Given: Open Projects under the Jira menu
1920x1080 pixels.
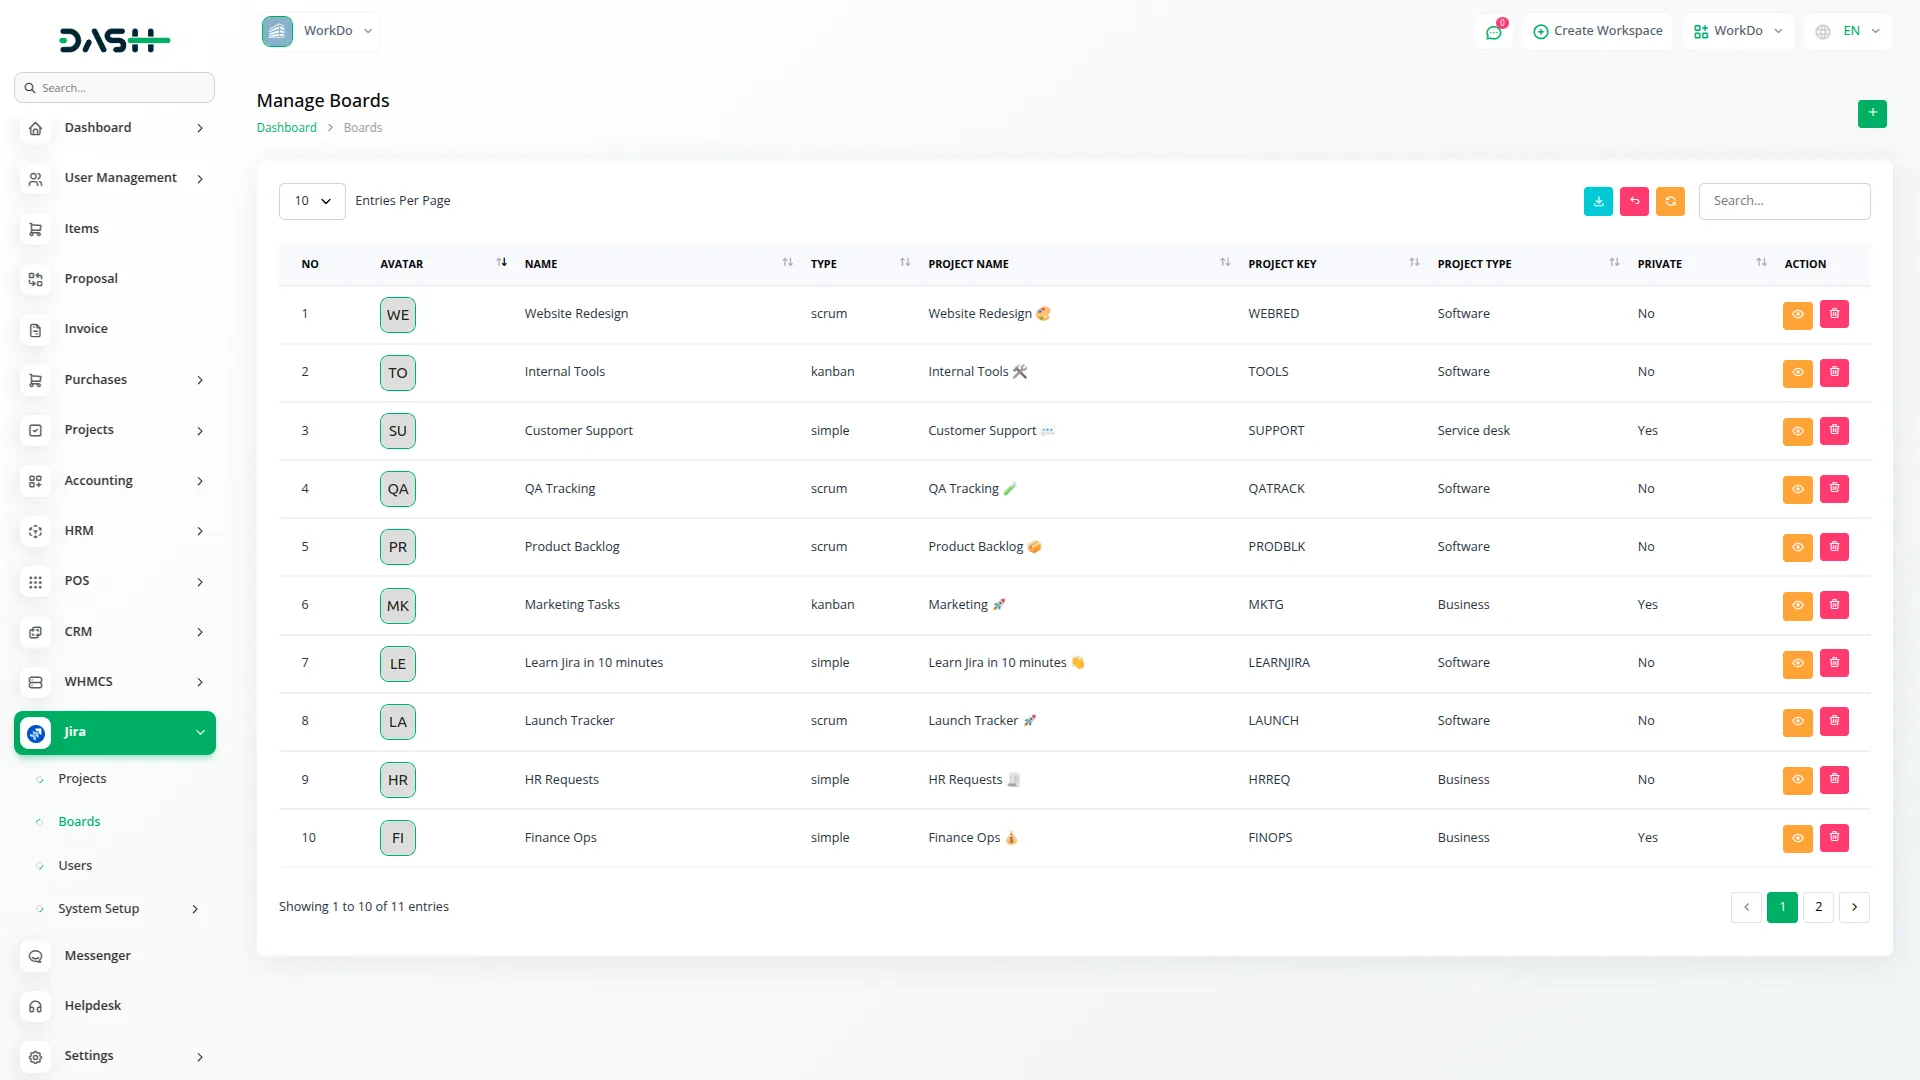Looking at the screenshot, I should [82, 778].
